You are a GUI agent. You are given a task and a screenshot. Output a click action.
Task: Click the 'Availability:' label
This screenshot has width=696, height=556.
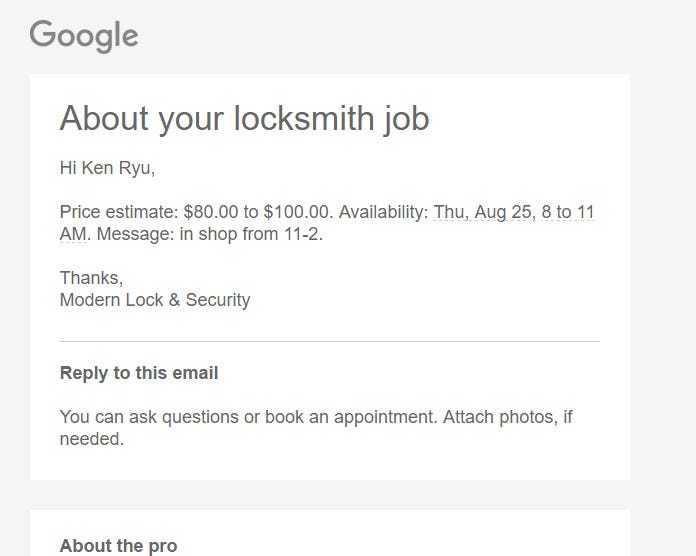[x=384, y=212]
